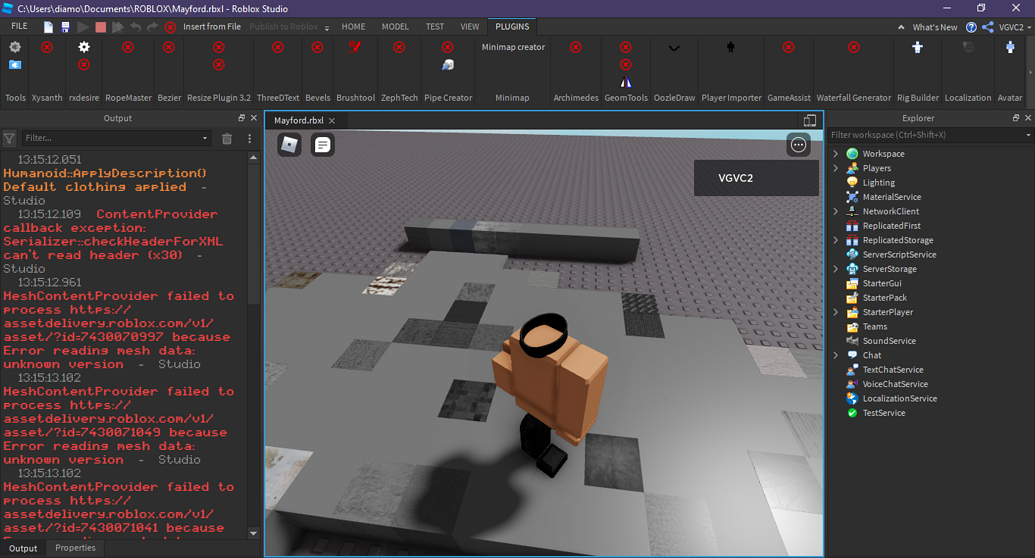Collapse the ribbon with the up chevron

(x=901, y=27)
